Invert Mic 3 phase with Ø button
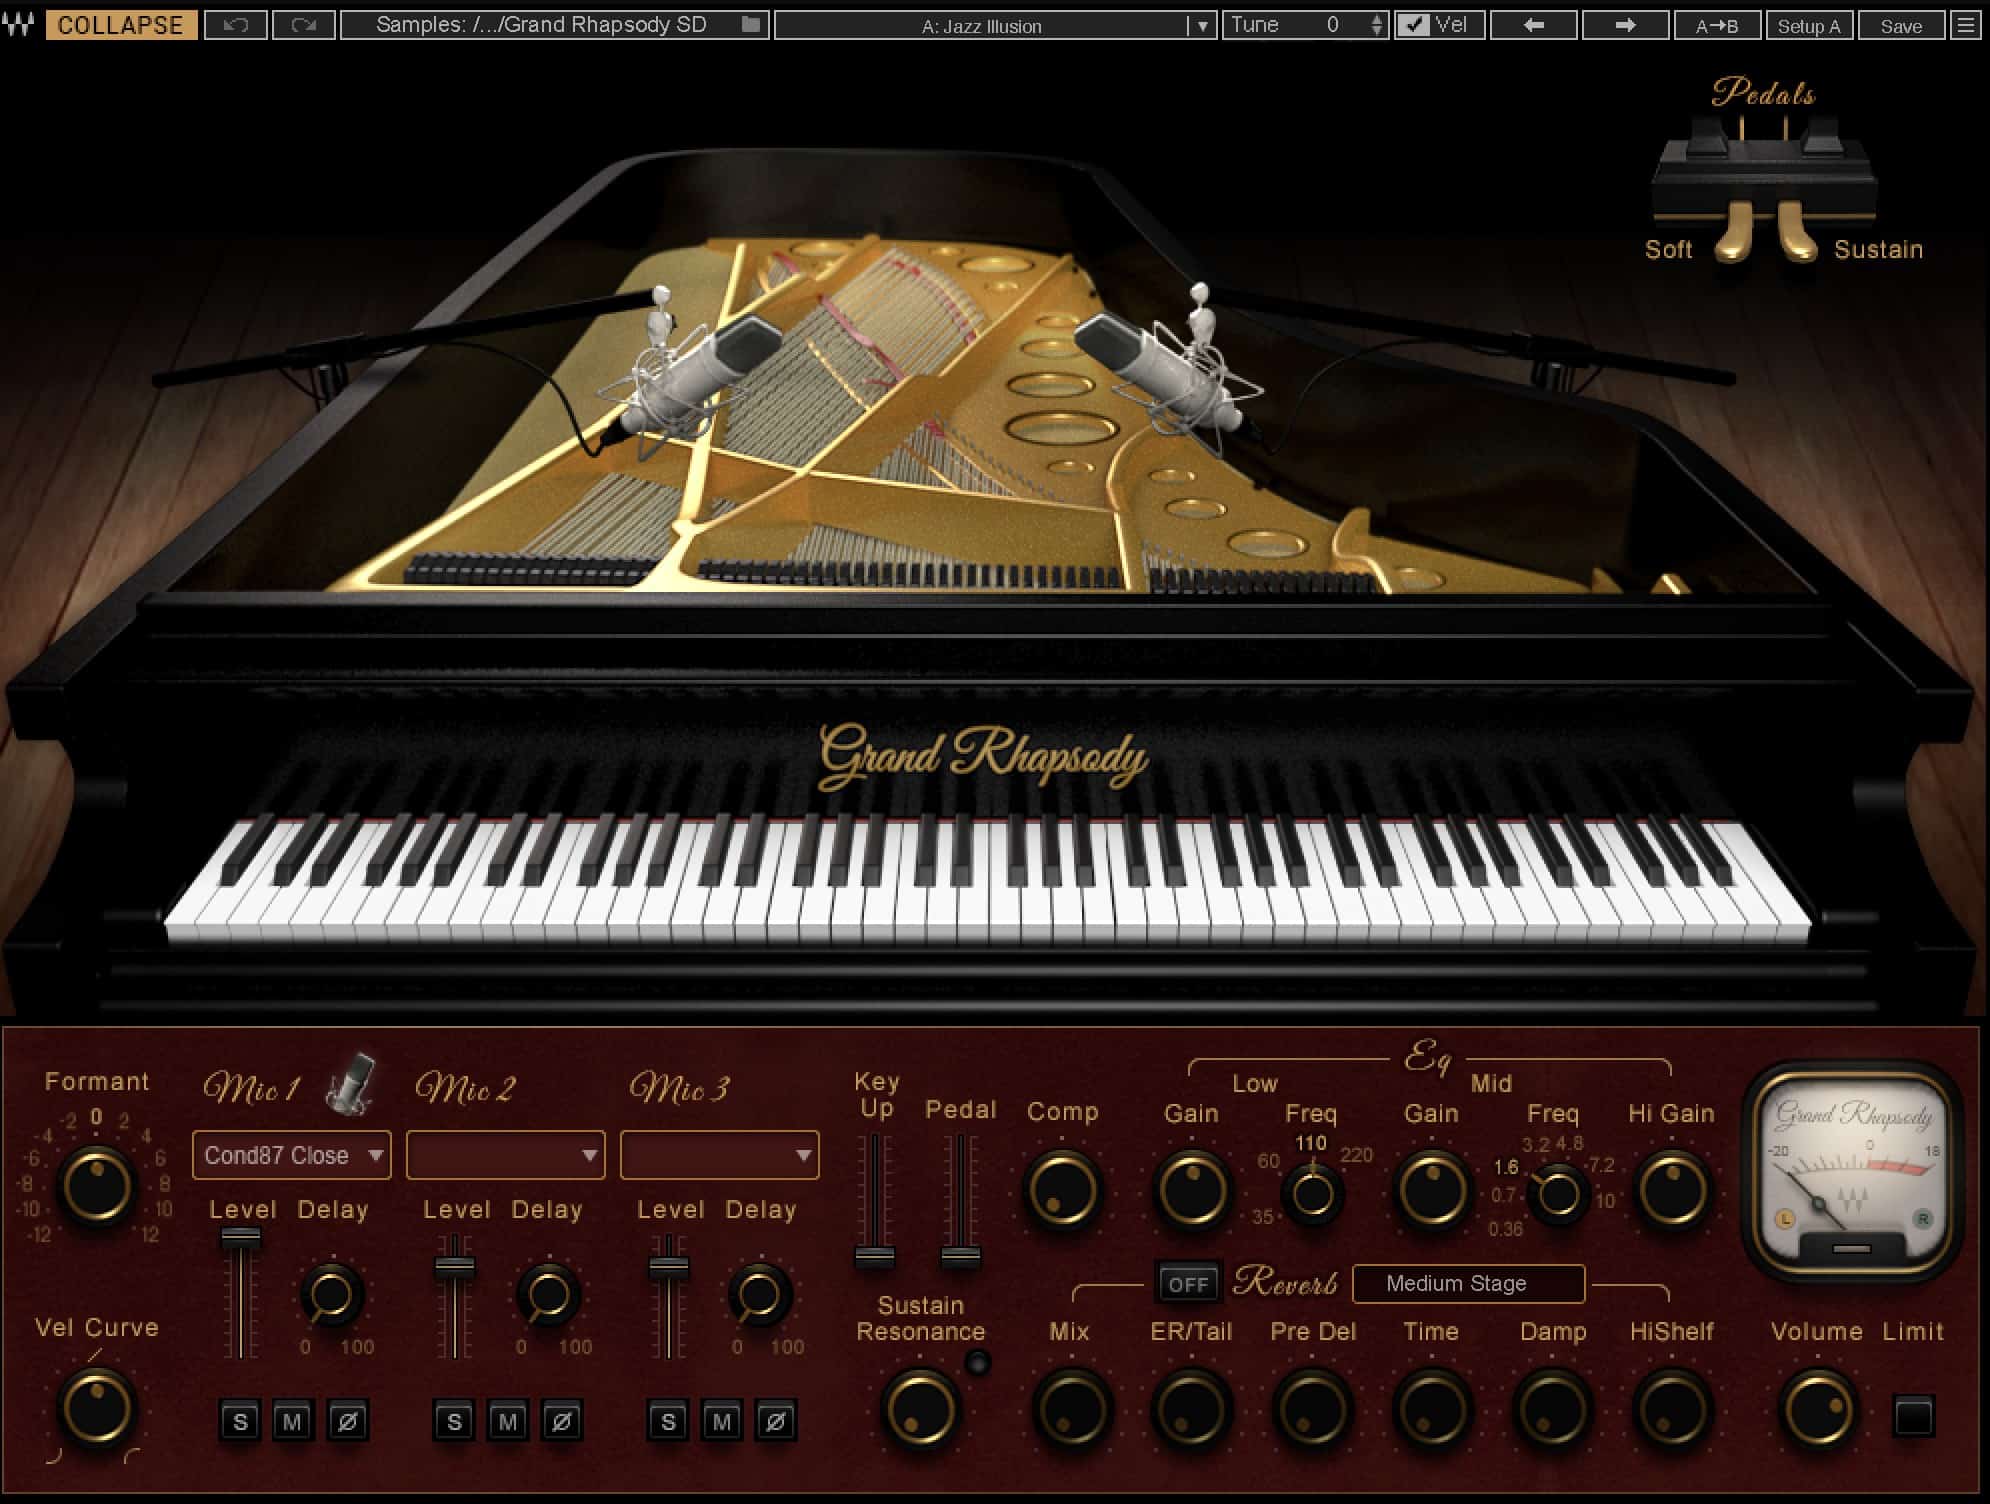Screen dimensions: 1990x1504 pos(775,1420)
